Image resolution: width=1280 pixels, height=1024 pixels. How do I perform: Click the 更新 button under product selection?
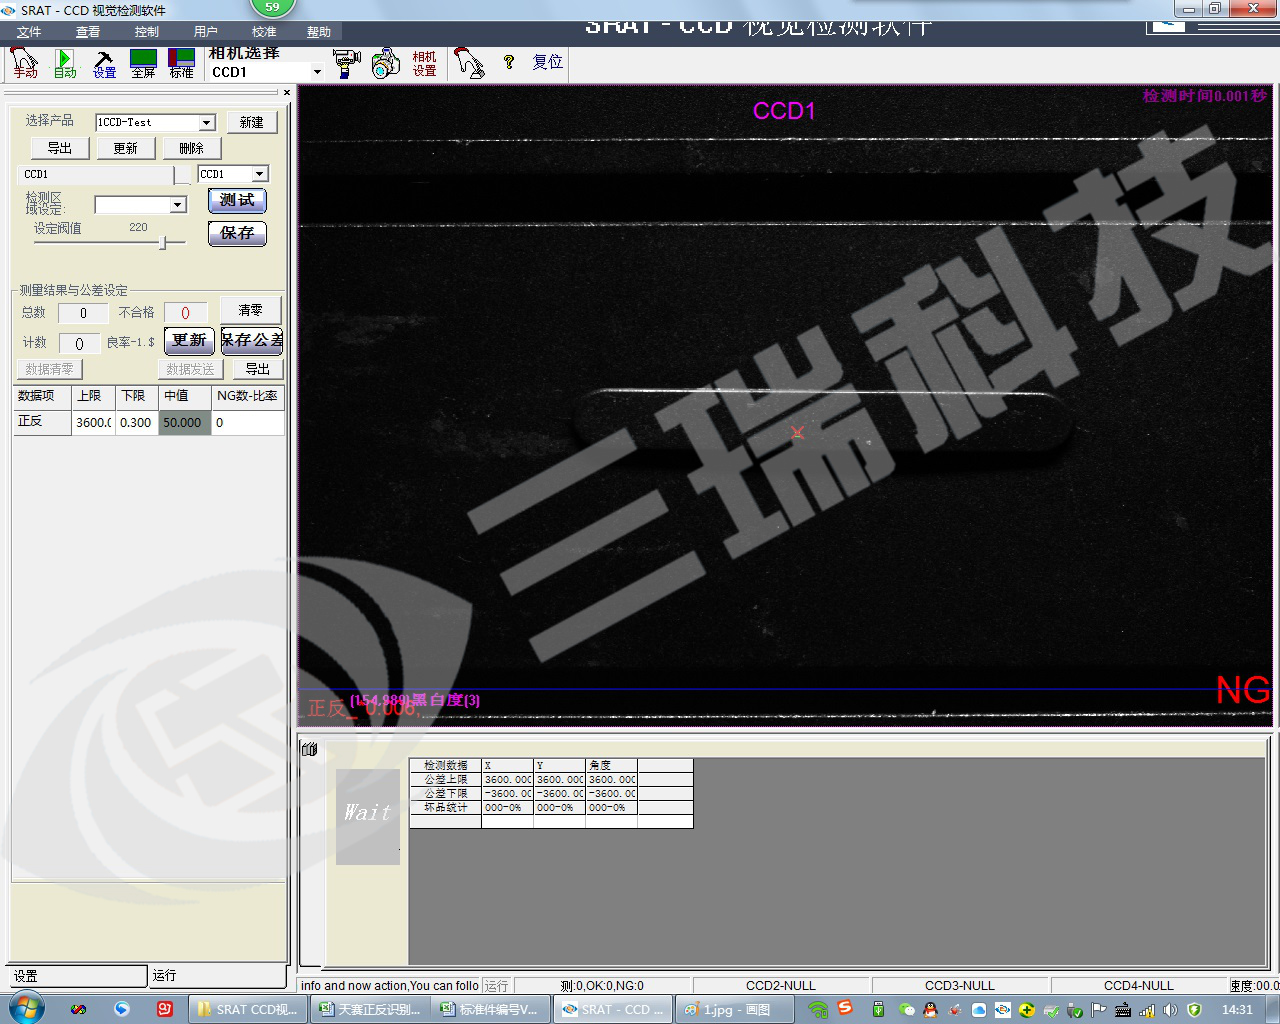point(126,148)
